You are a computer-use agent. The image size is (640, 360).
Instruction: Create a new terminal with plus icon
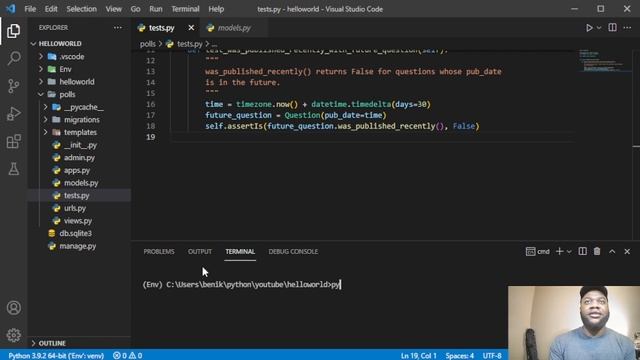pos(559,251)
